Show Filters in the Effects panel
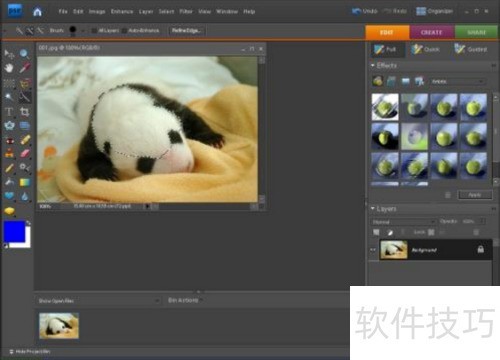Screen dimensions: 500x360 click(x=377, y=81)
